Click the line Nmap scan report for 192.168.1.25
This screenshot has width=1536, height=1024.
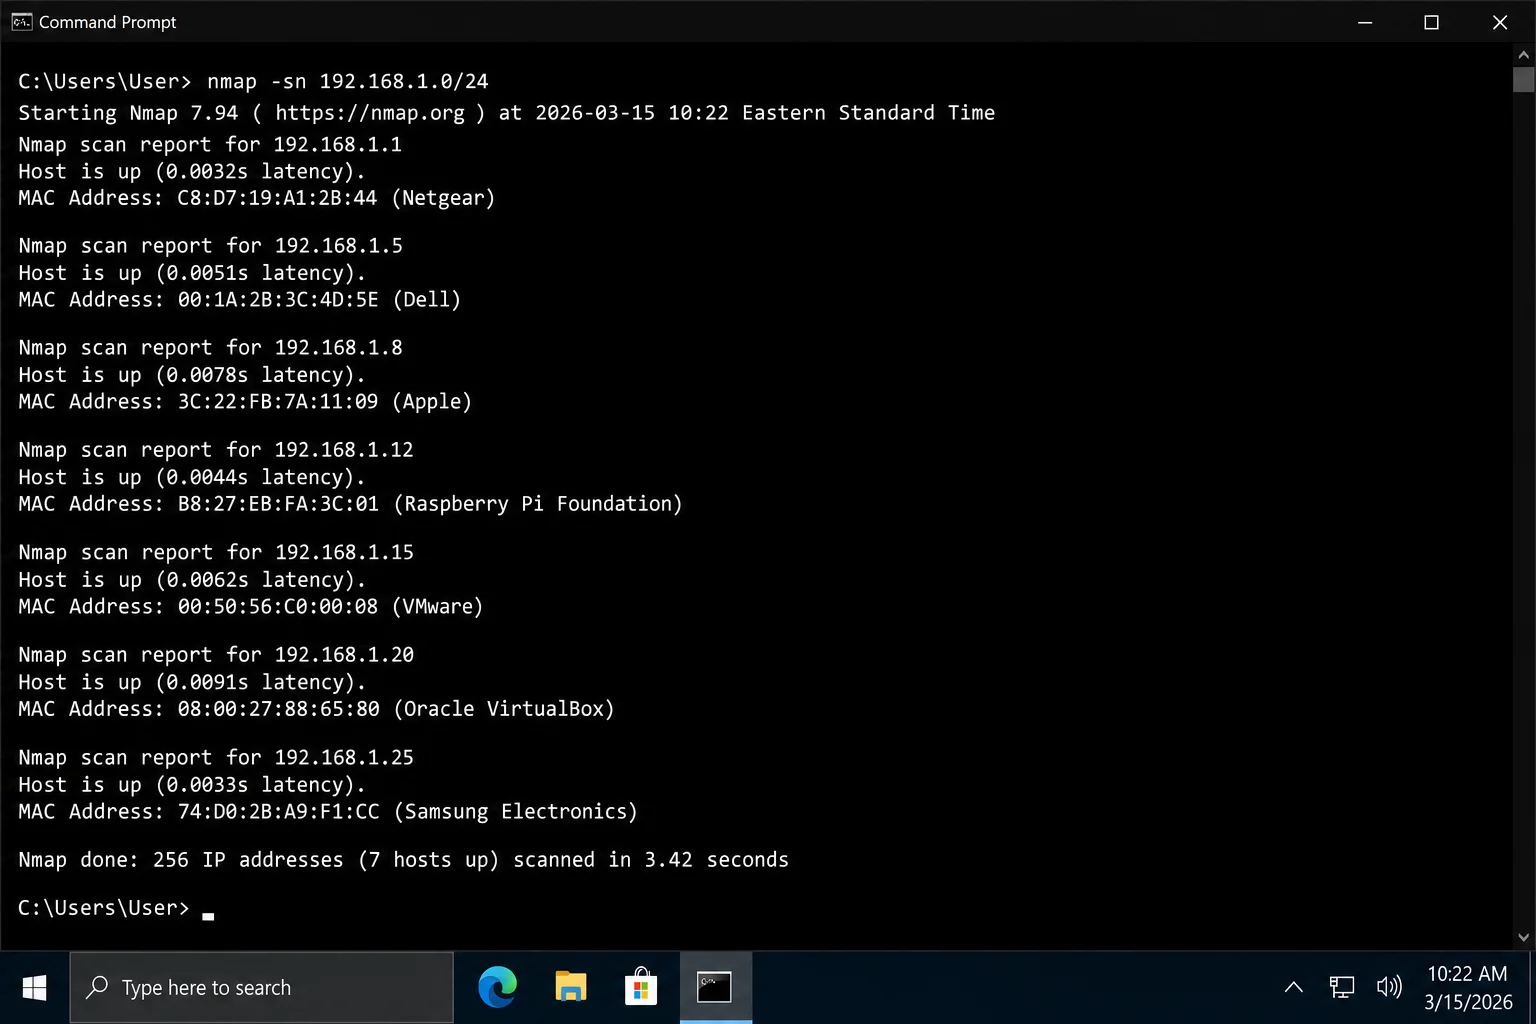[216, 758]
